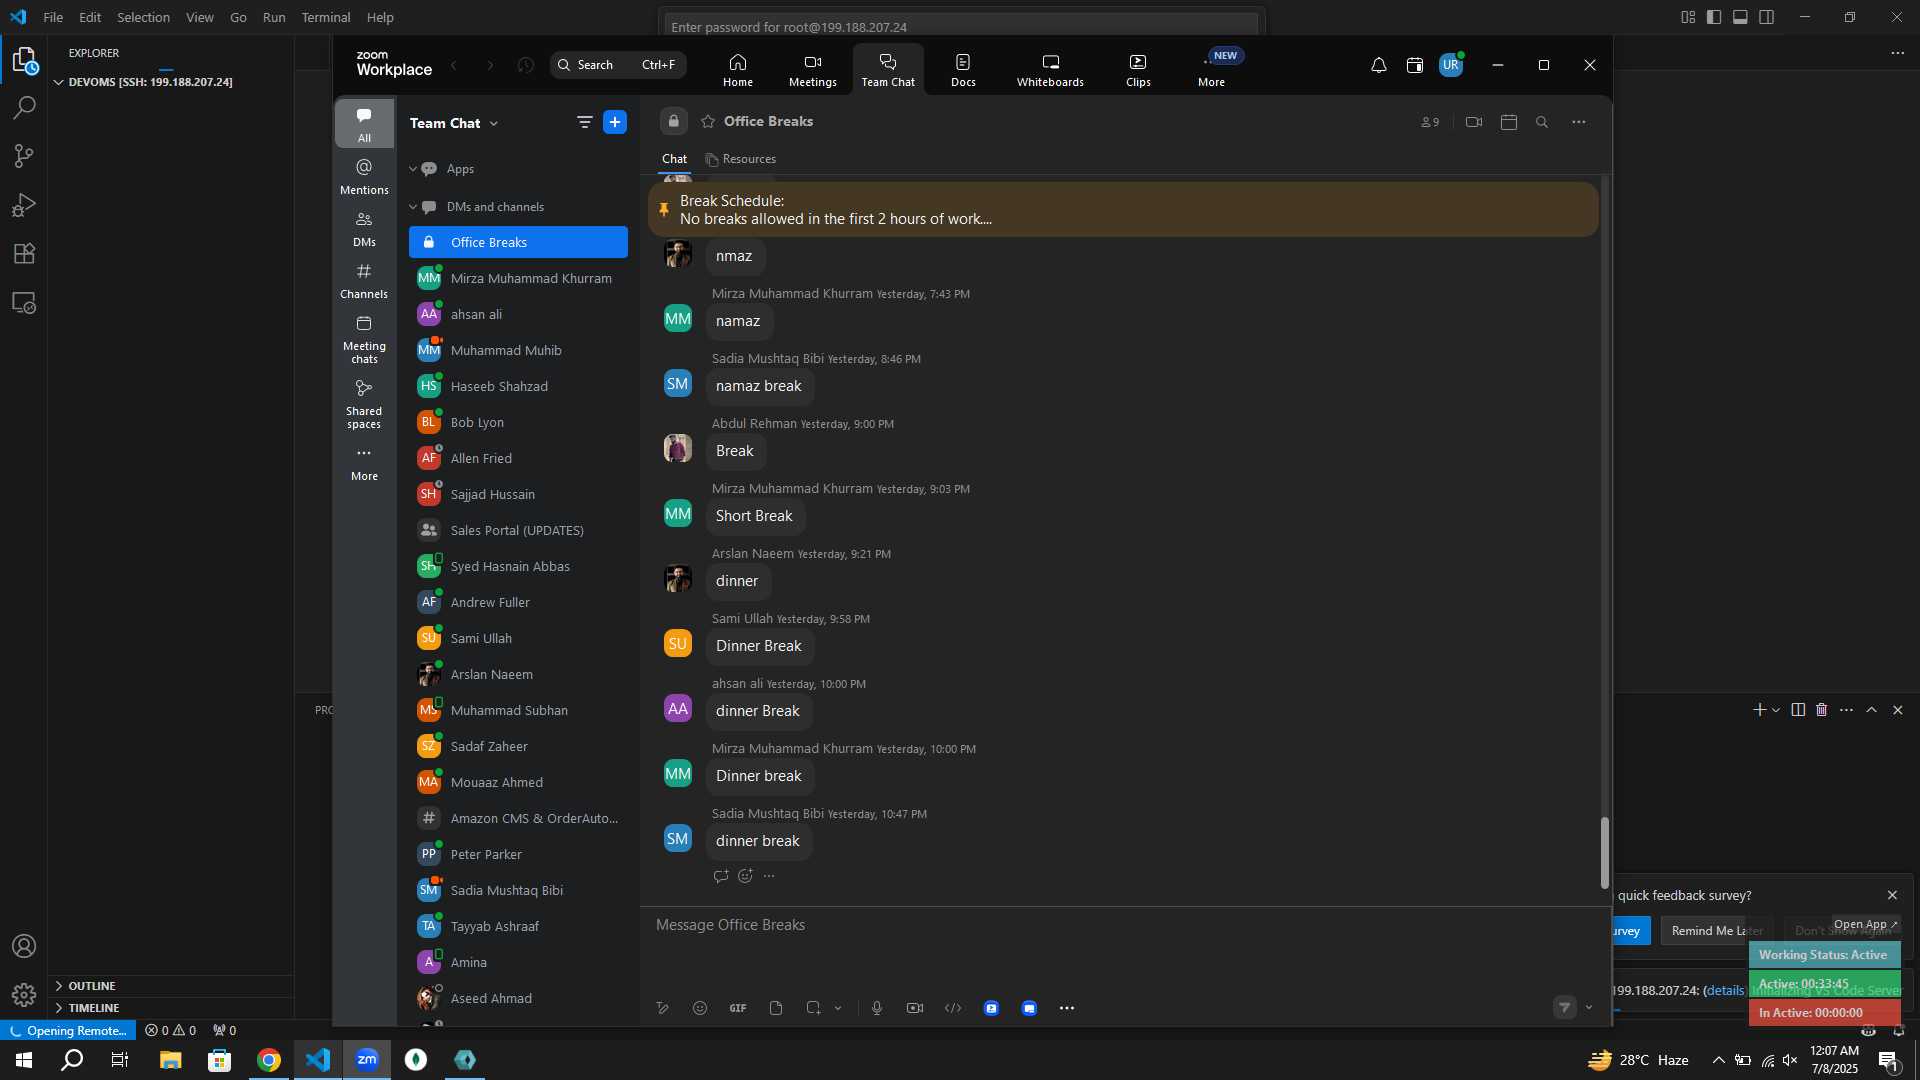This screenshot has height=1080, width=1920.
Task: Open Shared spaces in sidebar
Action: point(364,404)
